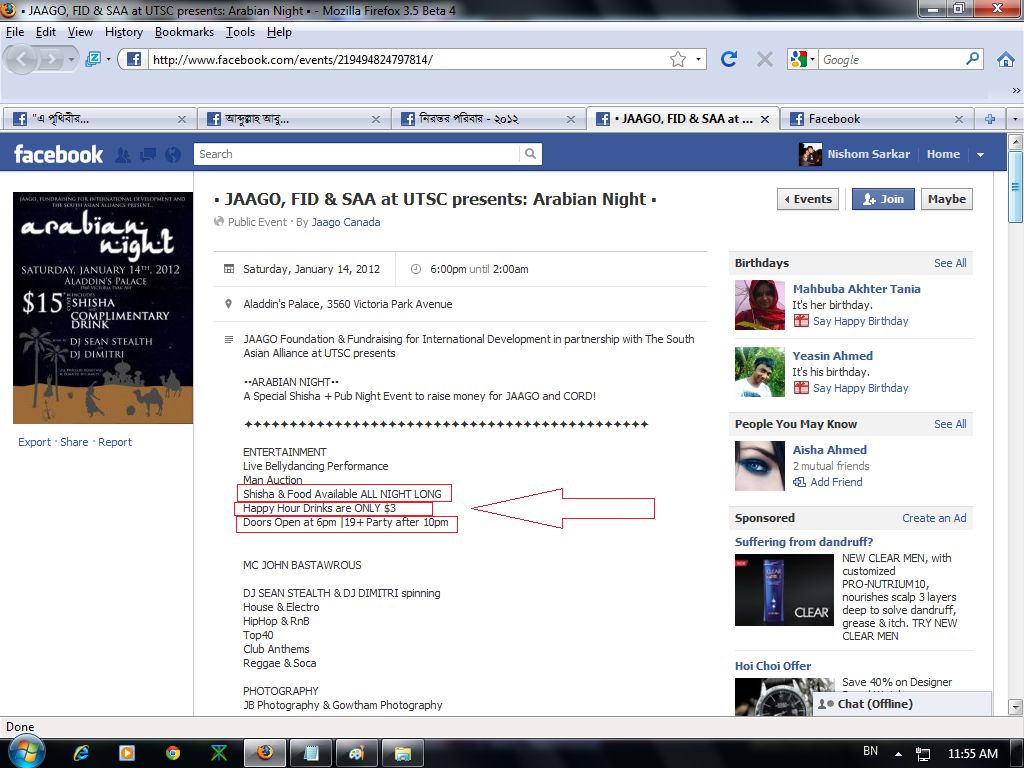Open the View menu
This screenshot has height=768, width=1024.
click(80, 32)
